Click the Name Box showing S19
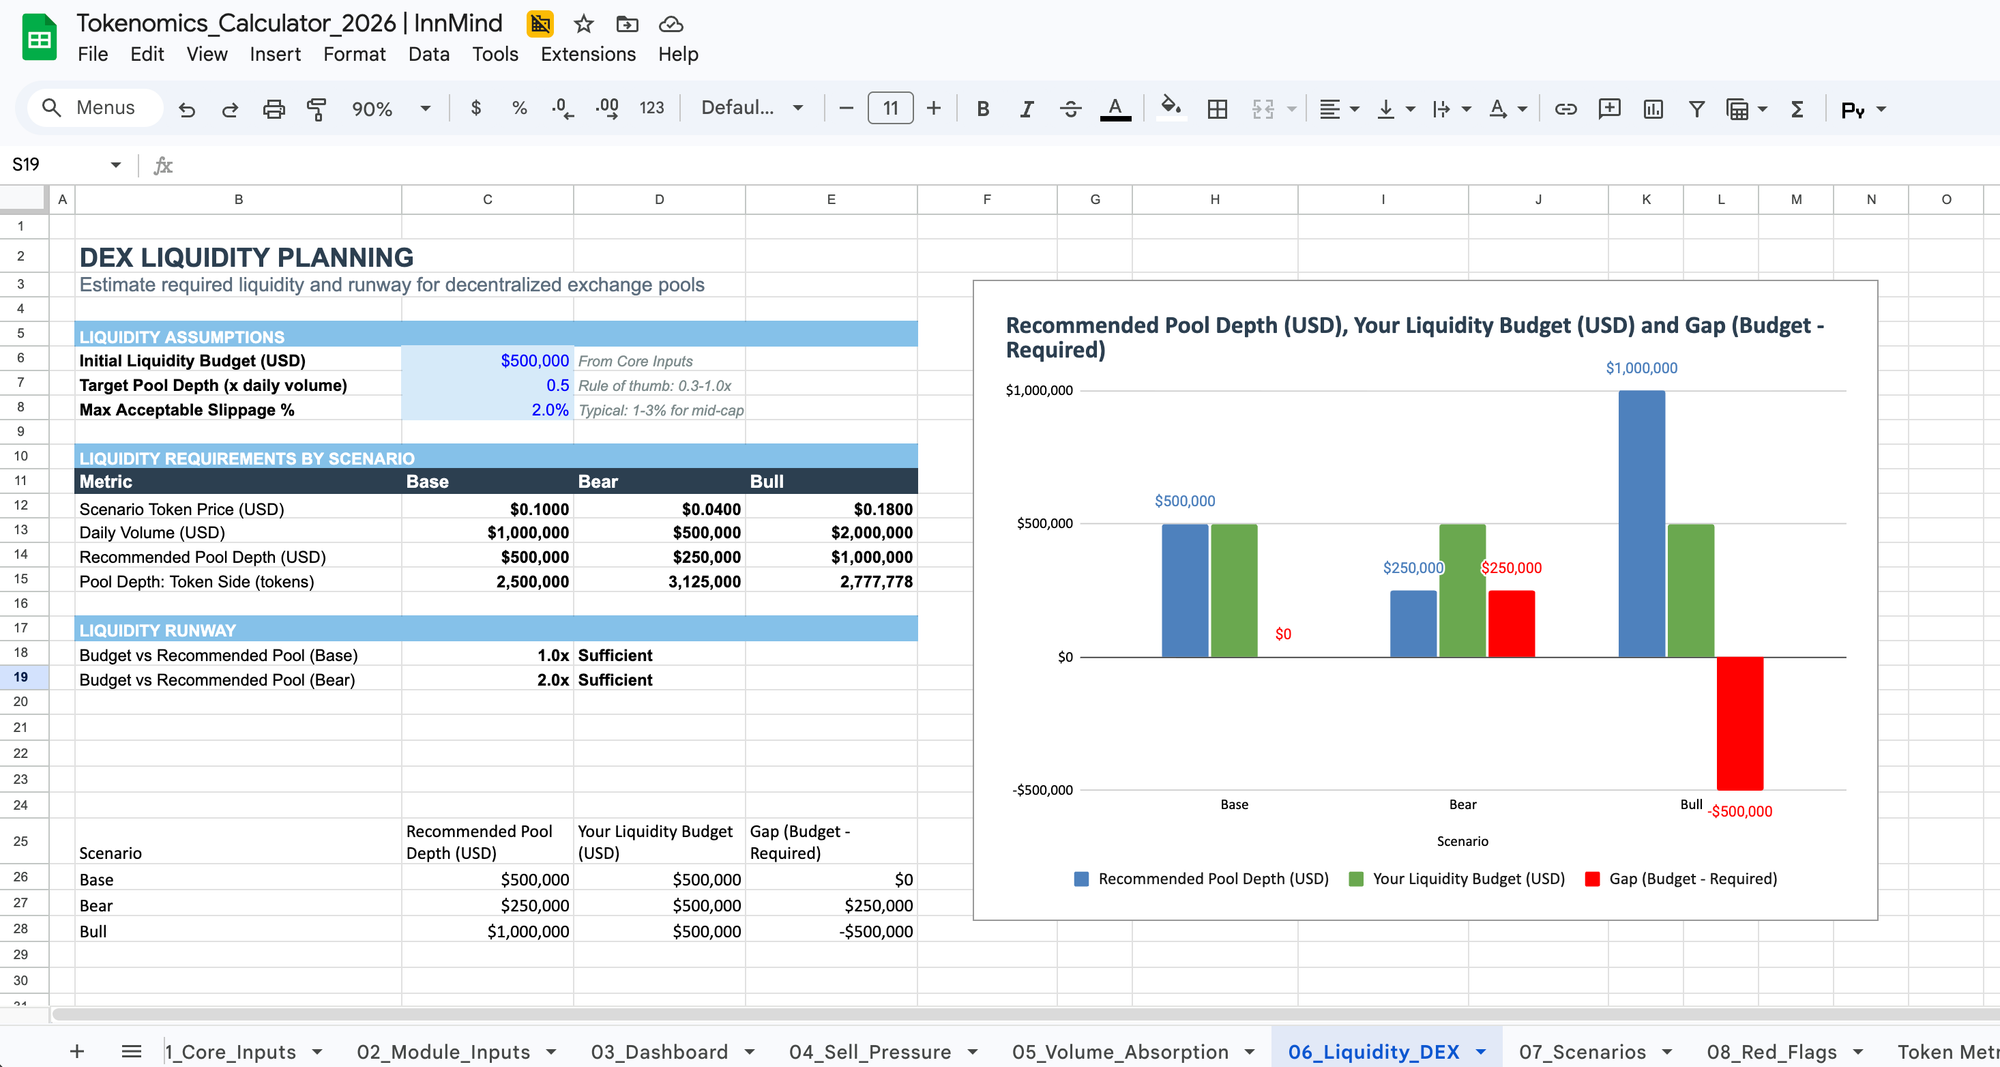Screen dimensions: 2000x1067 click(x=55, y=164)
